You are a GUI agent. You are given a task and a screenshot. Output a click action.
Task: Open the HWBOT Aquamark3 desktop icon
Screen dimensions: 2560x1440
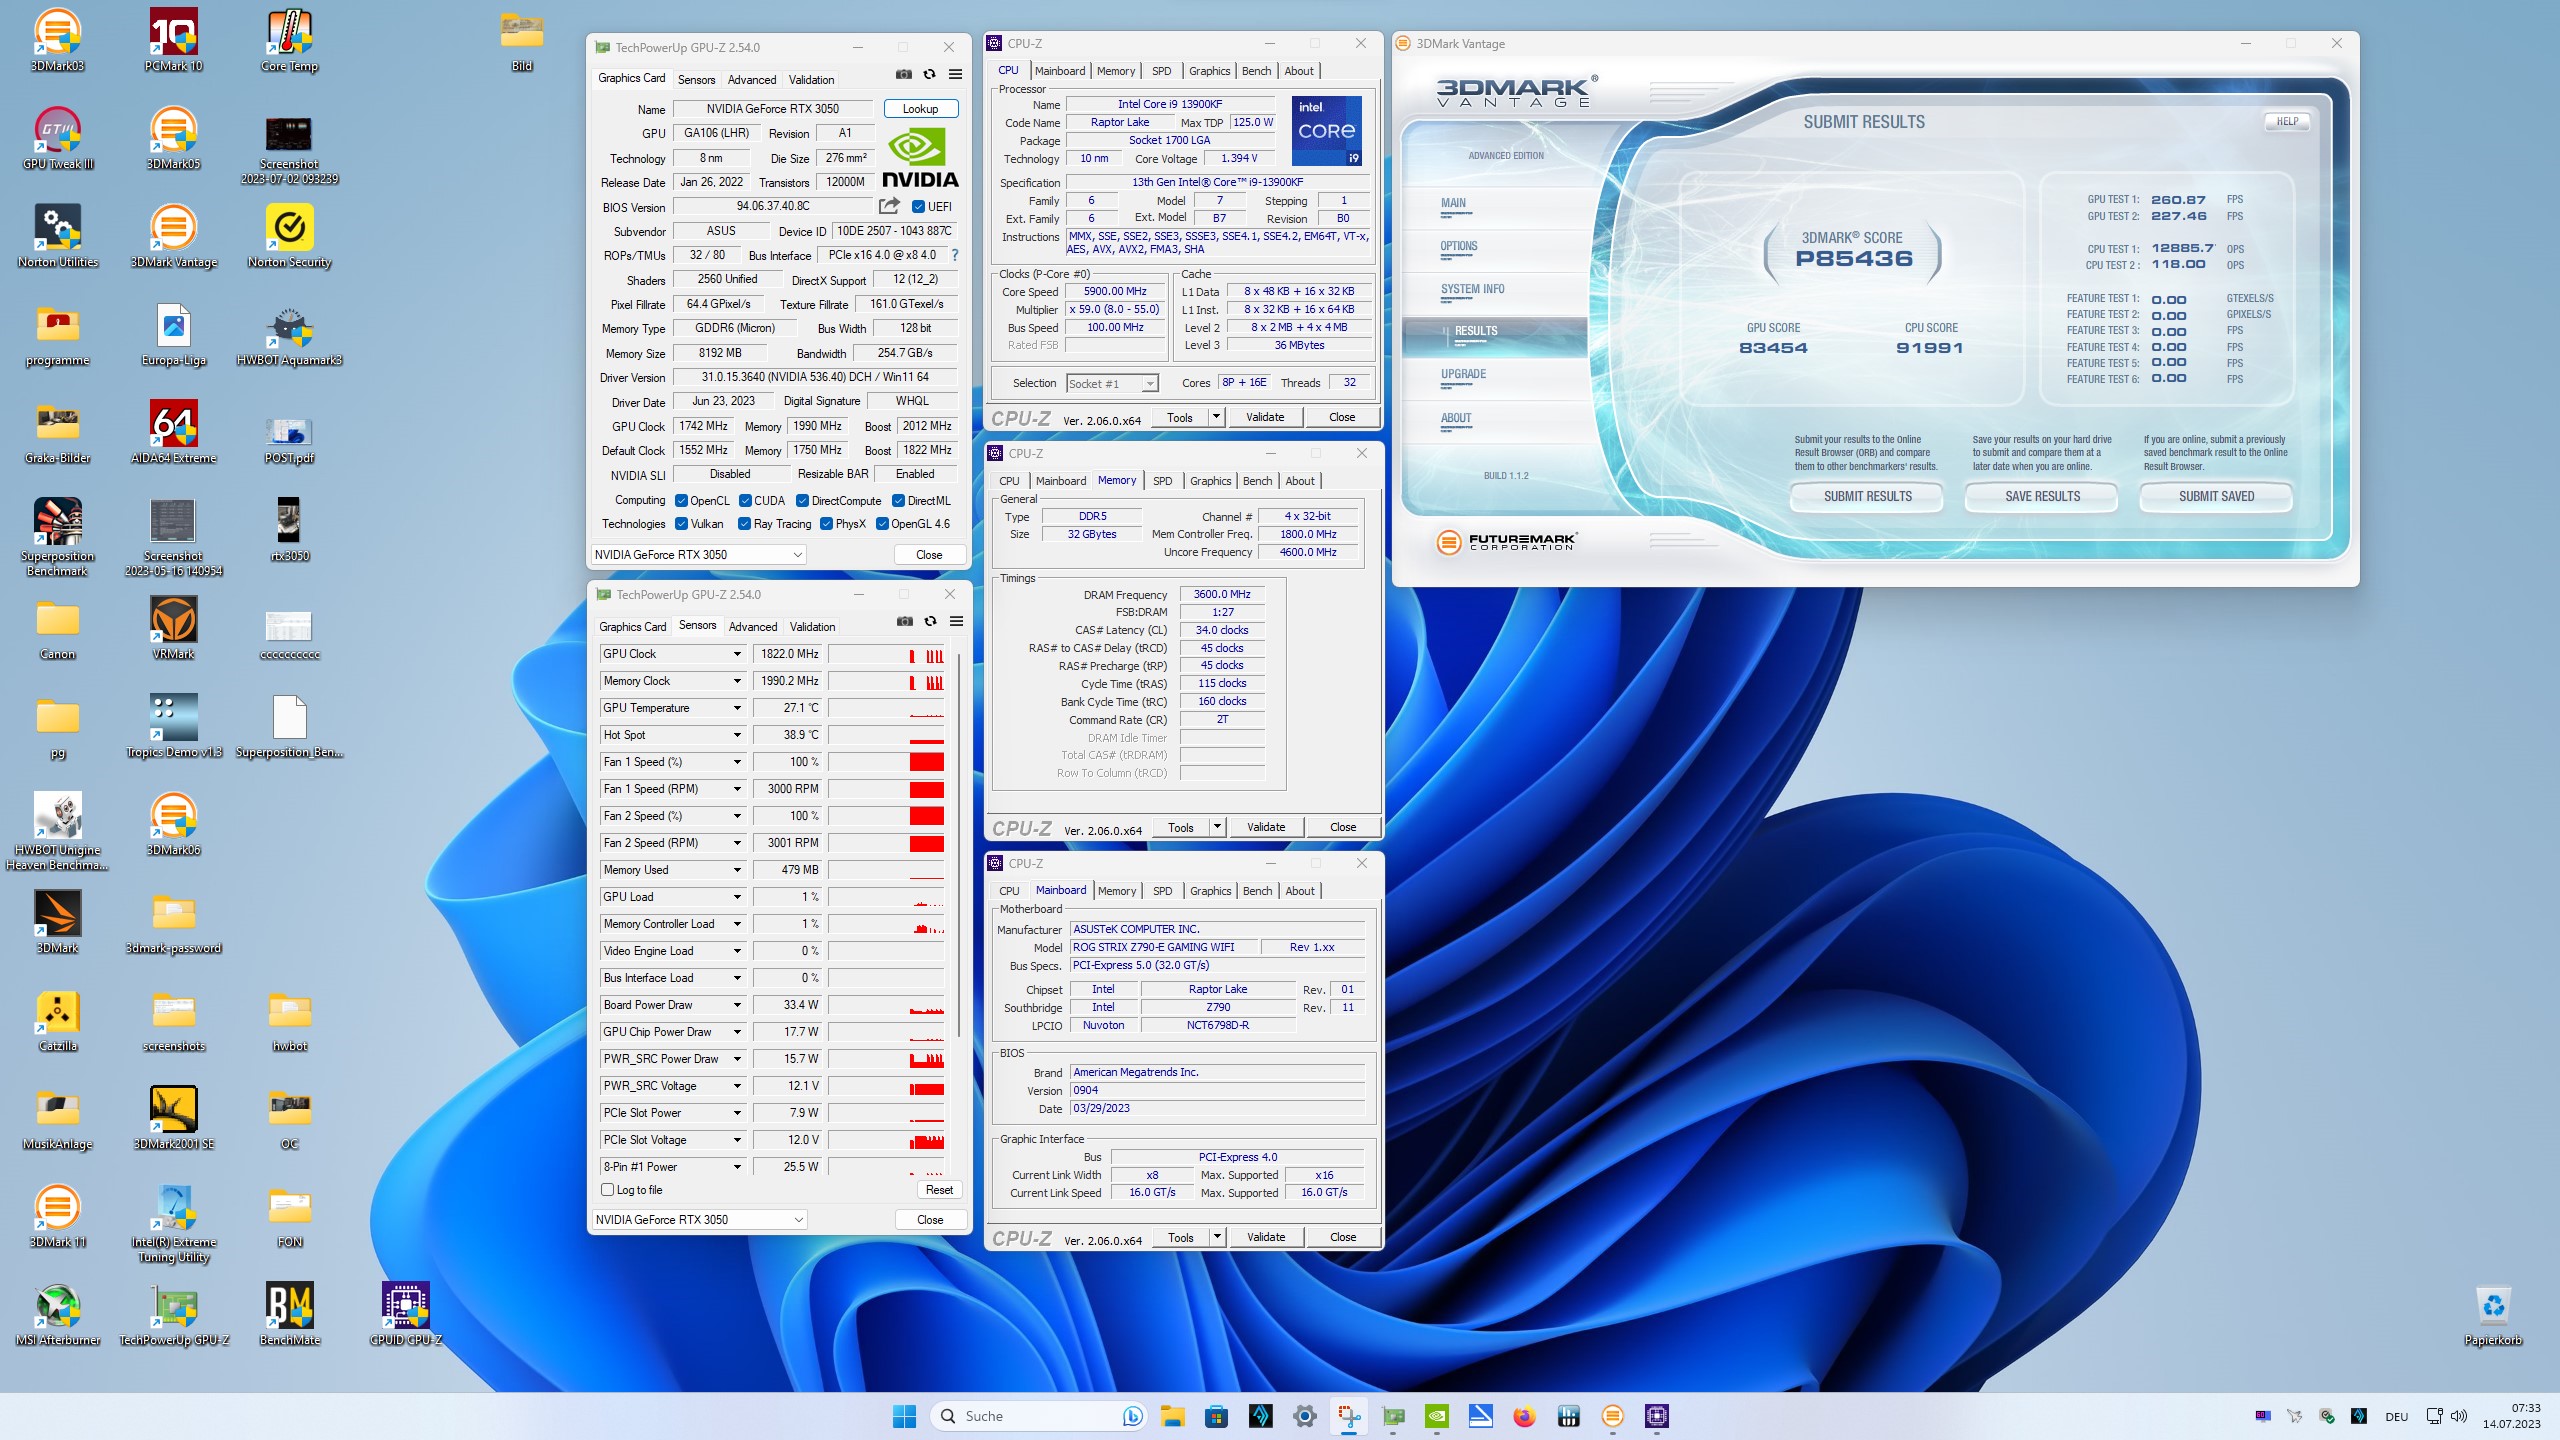[289, 334]
